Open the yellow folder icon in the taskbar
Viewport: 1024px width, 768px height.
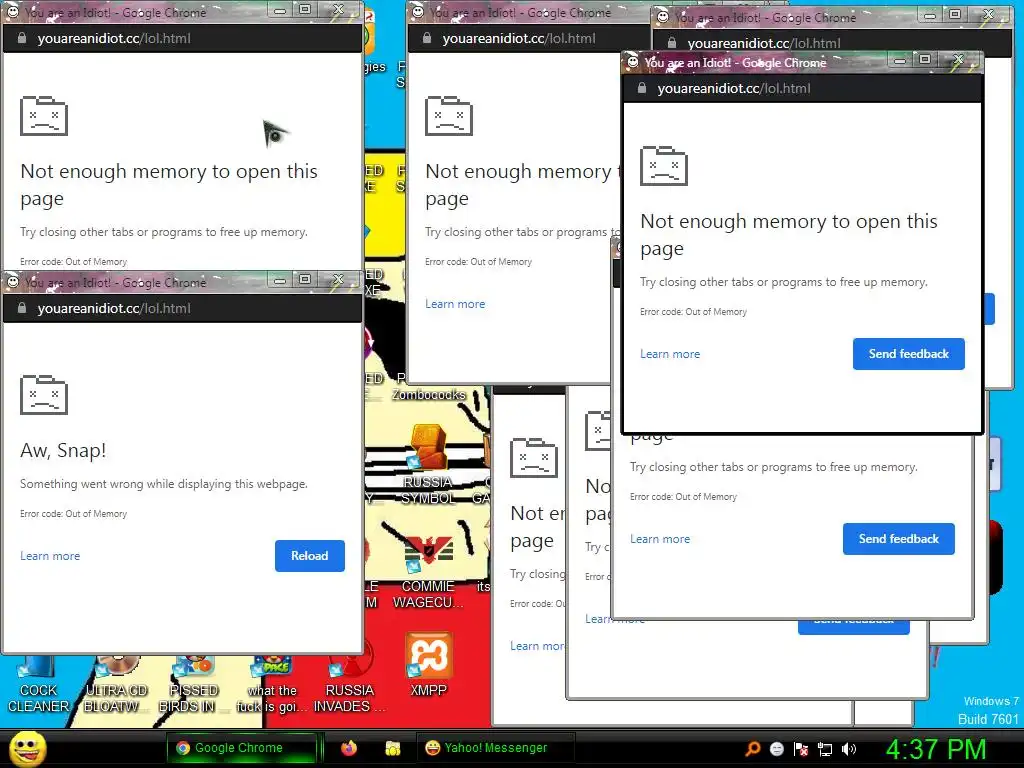pyautogui.click(x=392, y=748)
